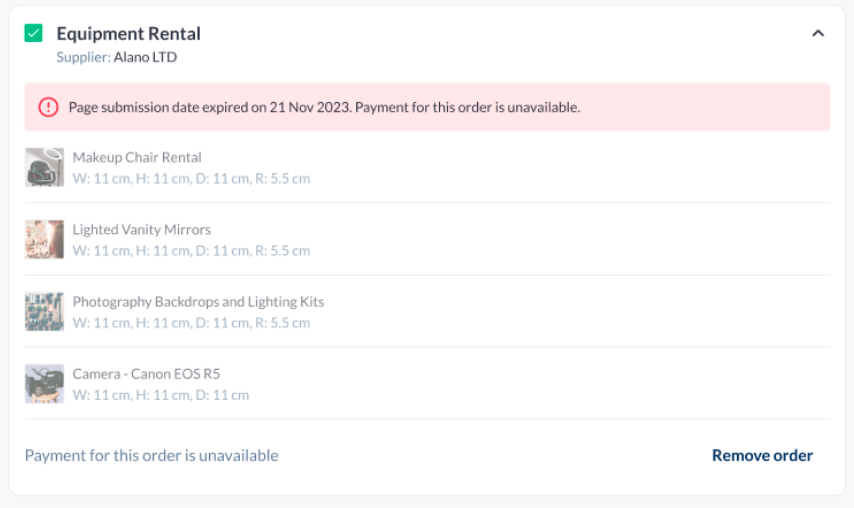The image size is (854, 508).
Task: Click the Lighted Vanity Mirrors dimensions text
Action: click(191, 251)
